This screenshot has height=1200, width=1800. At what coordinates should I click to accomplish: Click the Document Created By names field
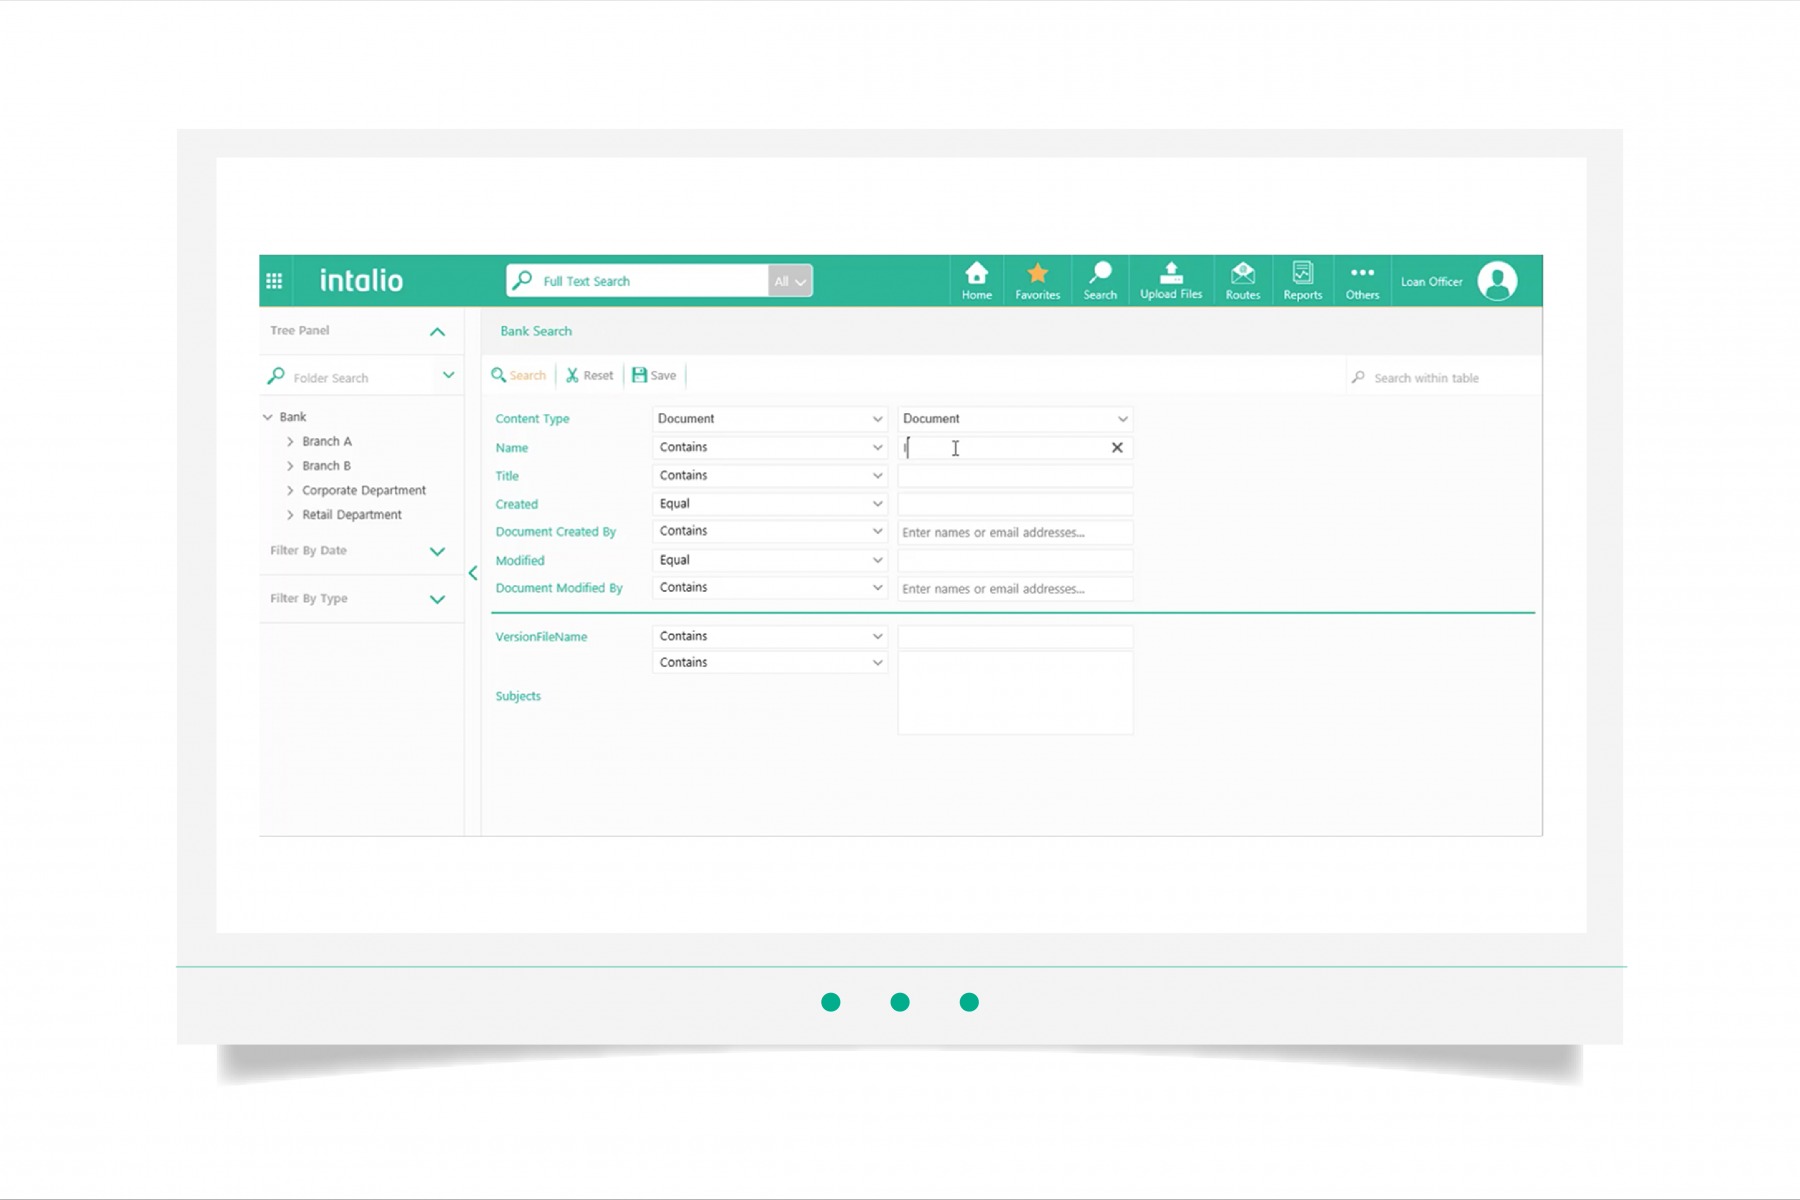1015,532
